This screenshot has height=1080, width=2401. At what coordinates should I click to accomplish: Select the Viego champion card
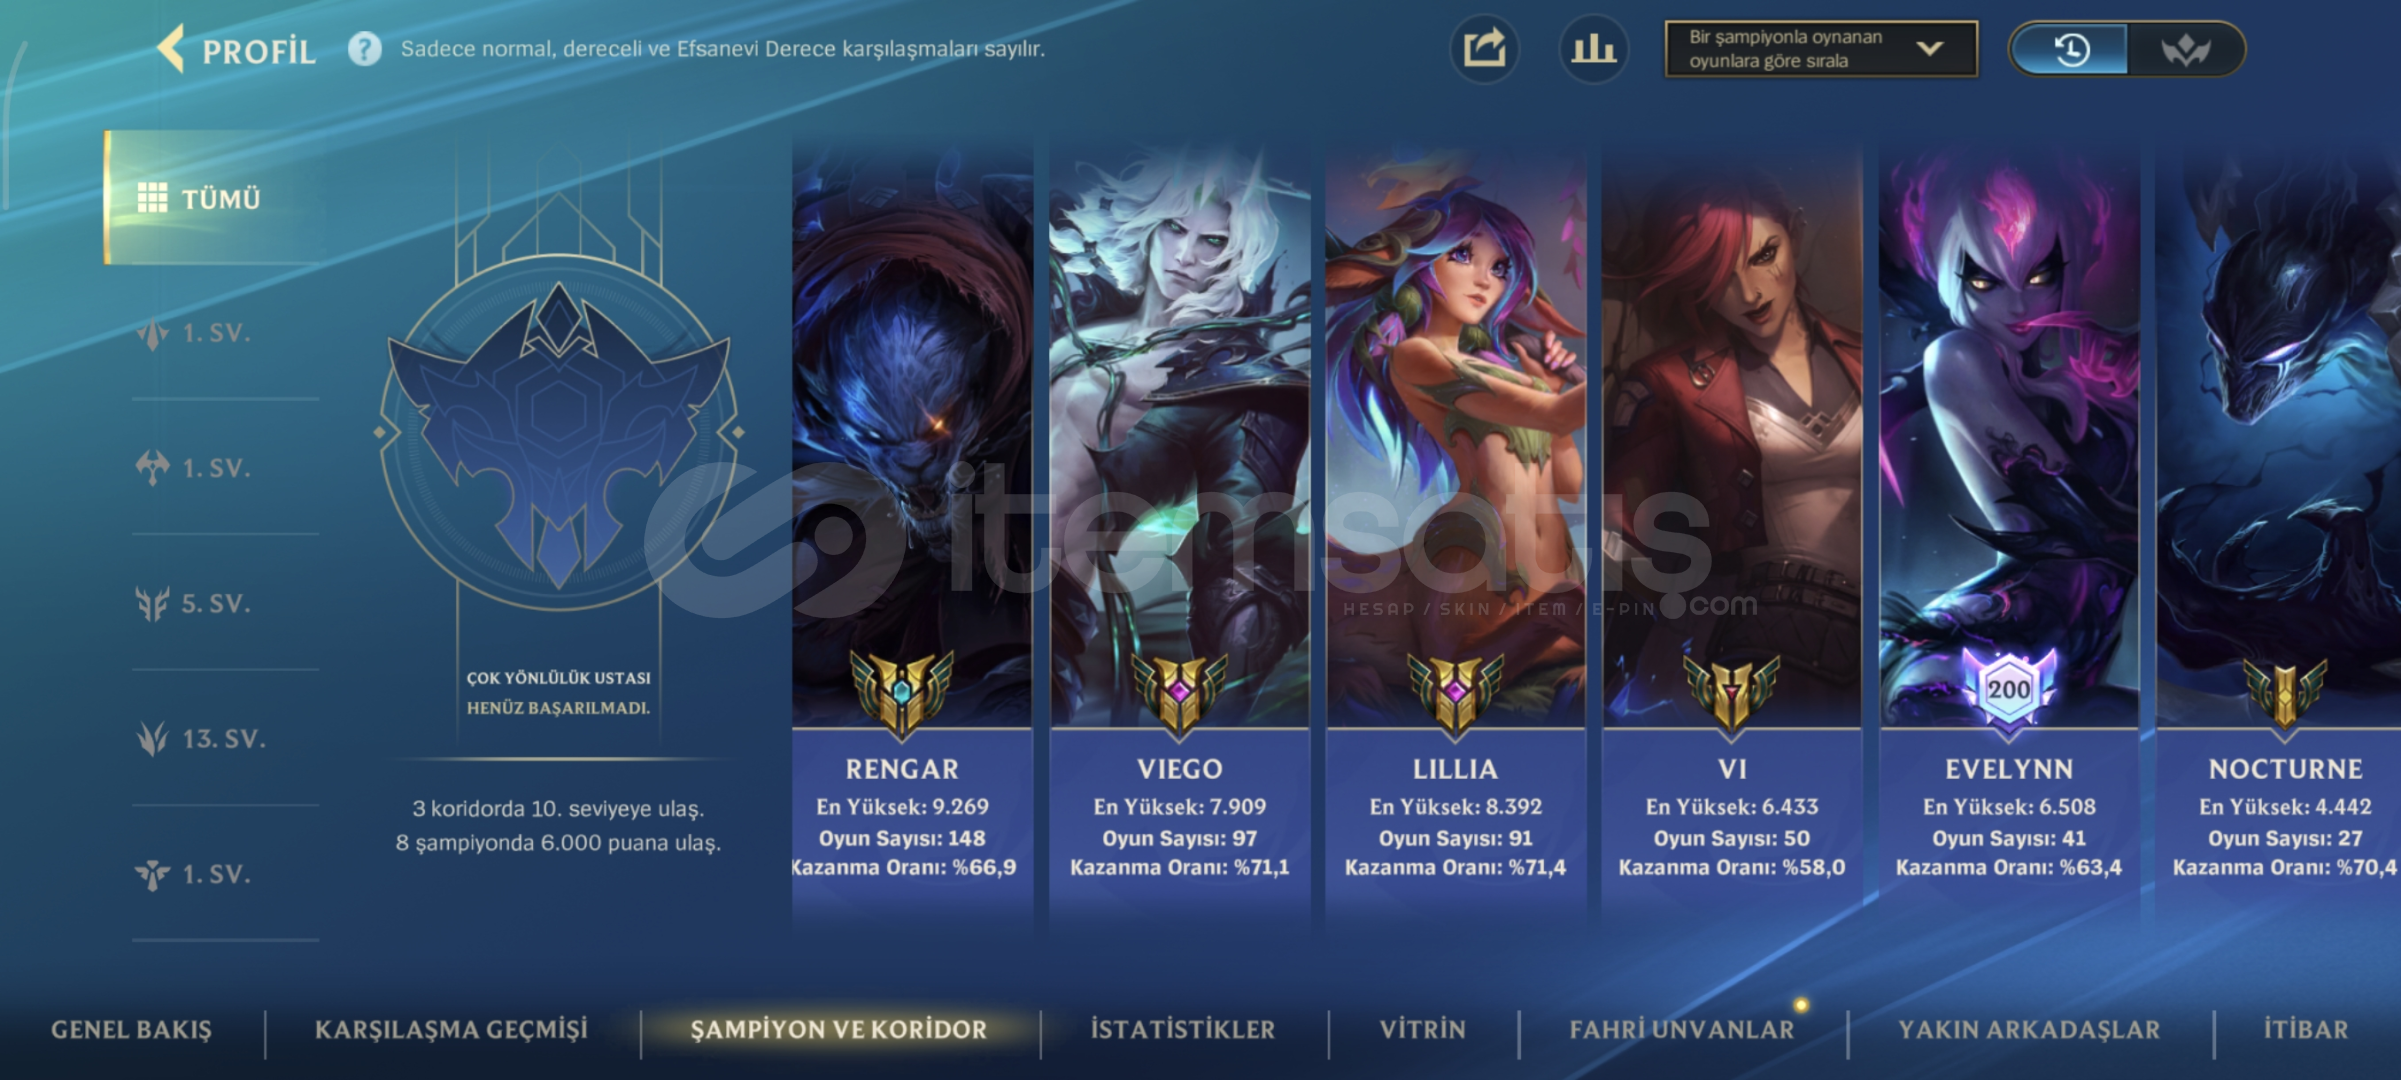tap(1180, 530)
